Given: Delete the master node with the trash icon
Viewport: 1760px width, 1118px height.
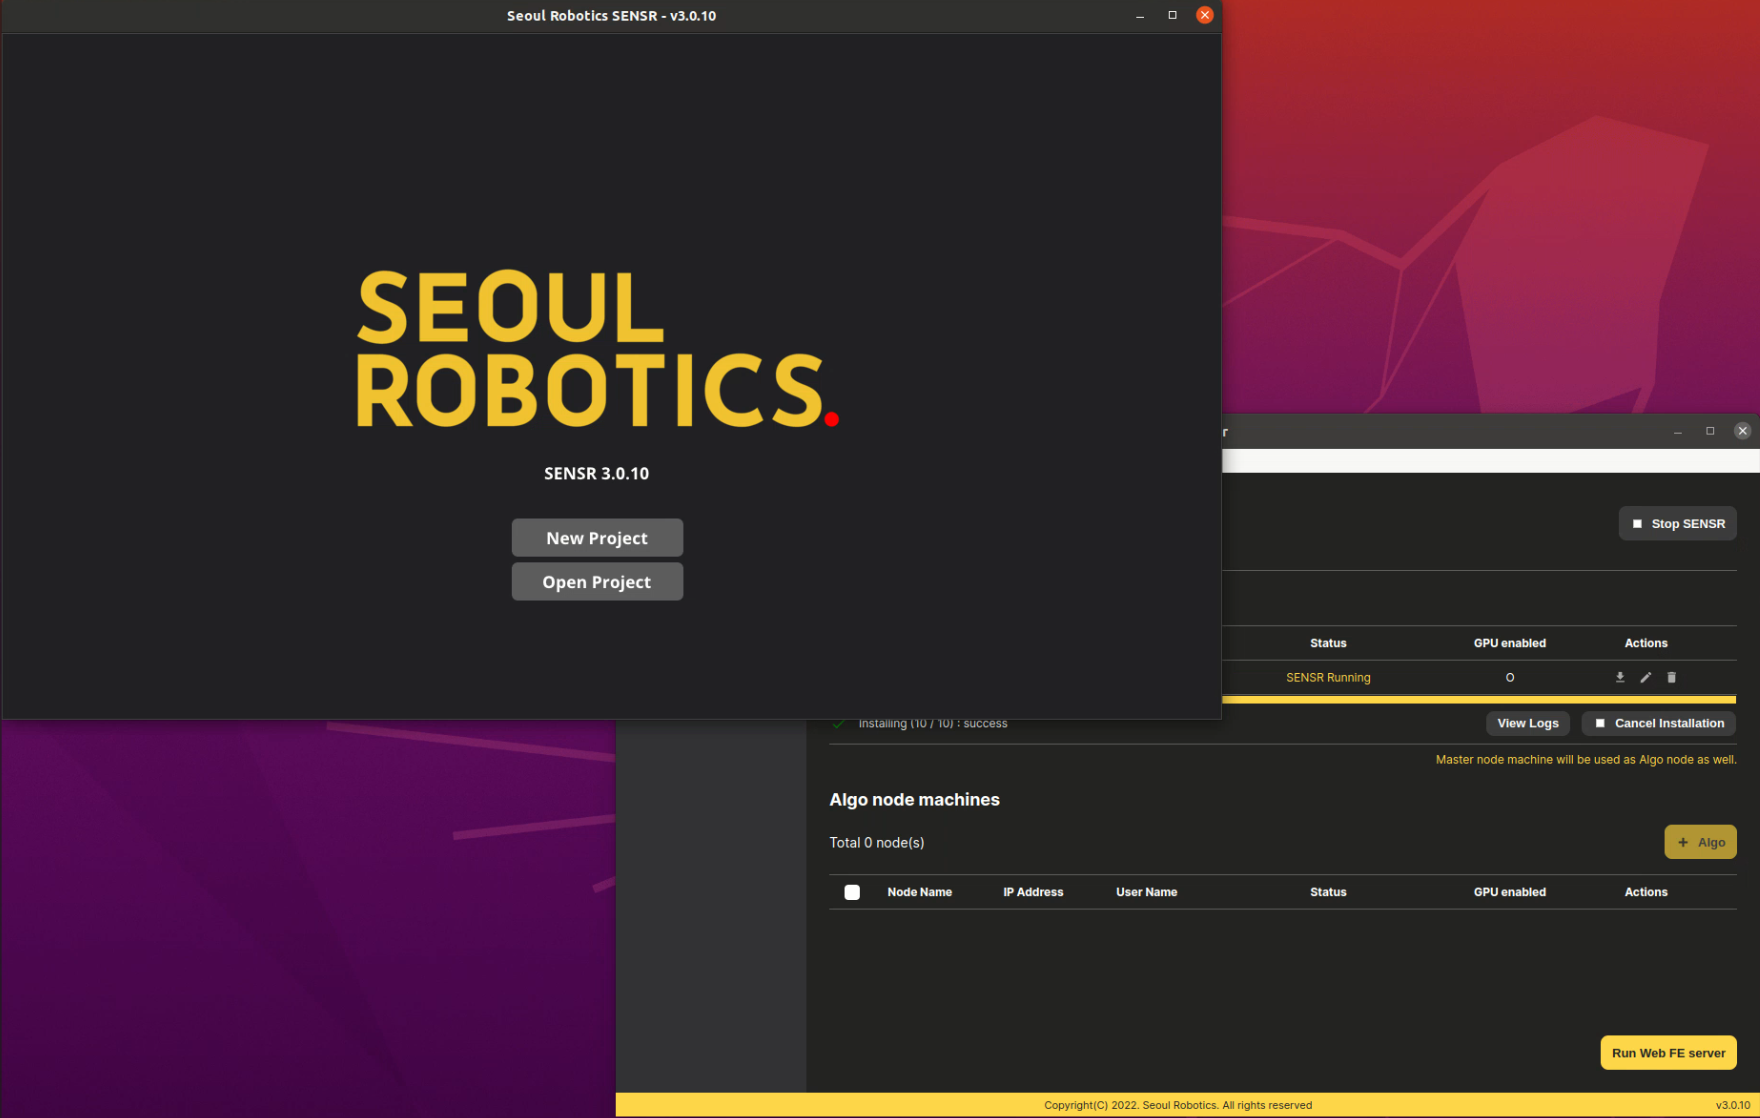Looking at the screenshot, I should click(x=1671, y=677).
